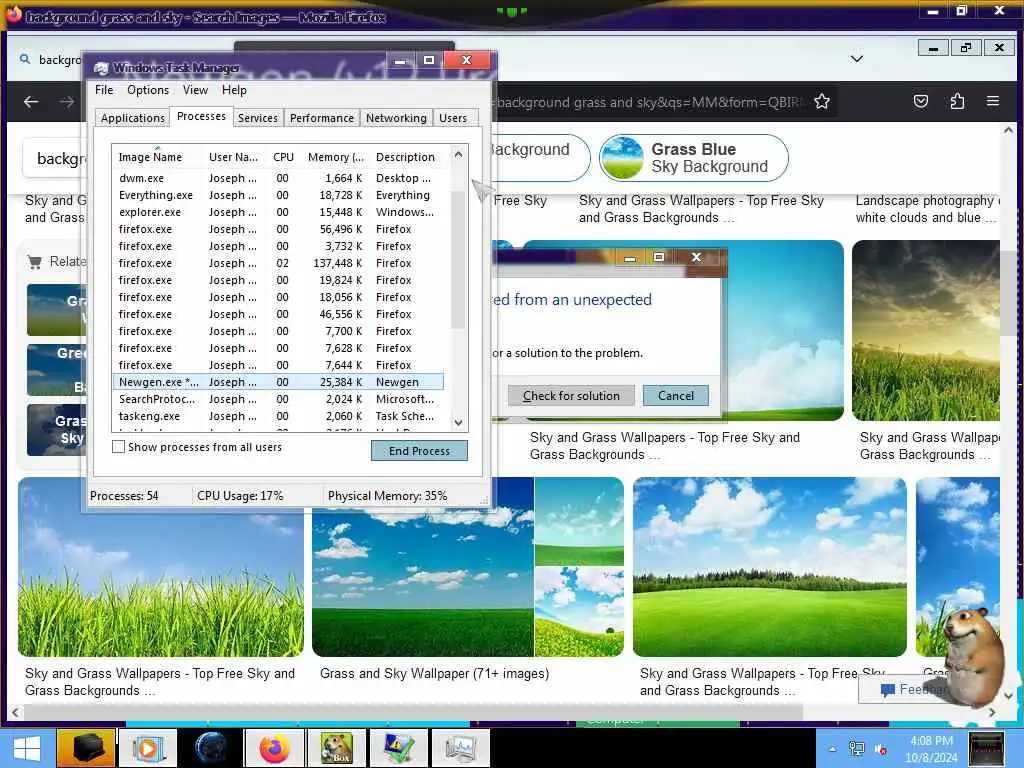
Task: Click Grass Blue Sky Background suggestion chip
Action: (x=694, y=158)
